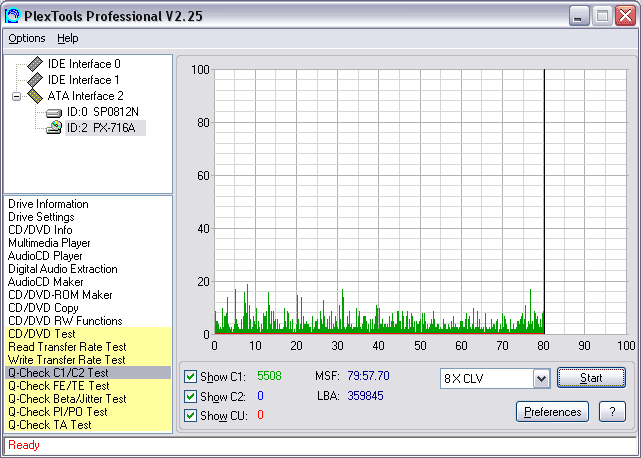Image resolution: width=641 pixels, height=458 pixels.
Task: Open Multimedia Player
Action: (x=49, y=243)
